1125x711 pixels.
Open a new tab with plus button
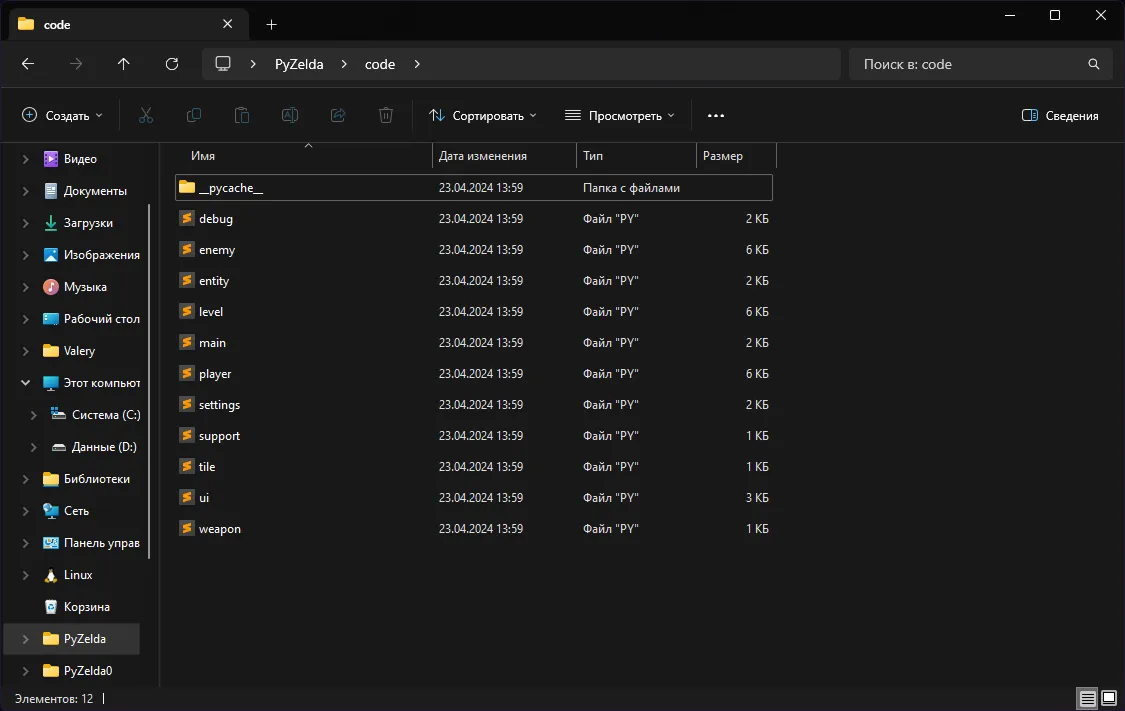click(271, 24)
